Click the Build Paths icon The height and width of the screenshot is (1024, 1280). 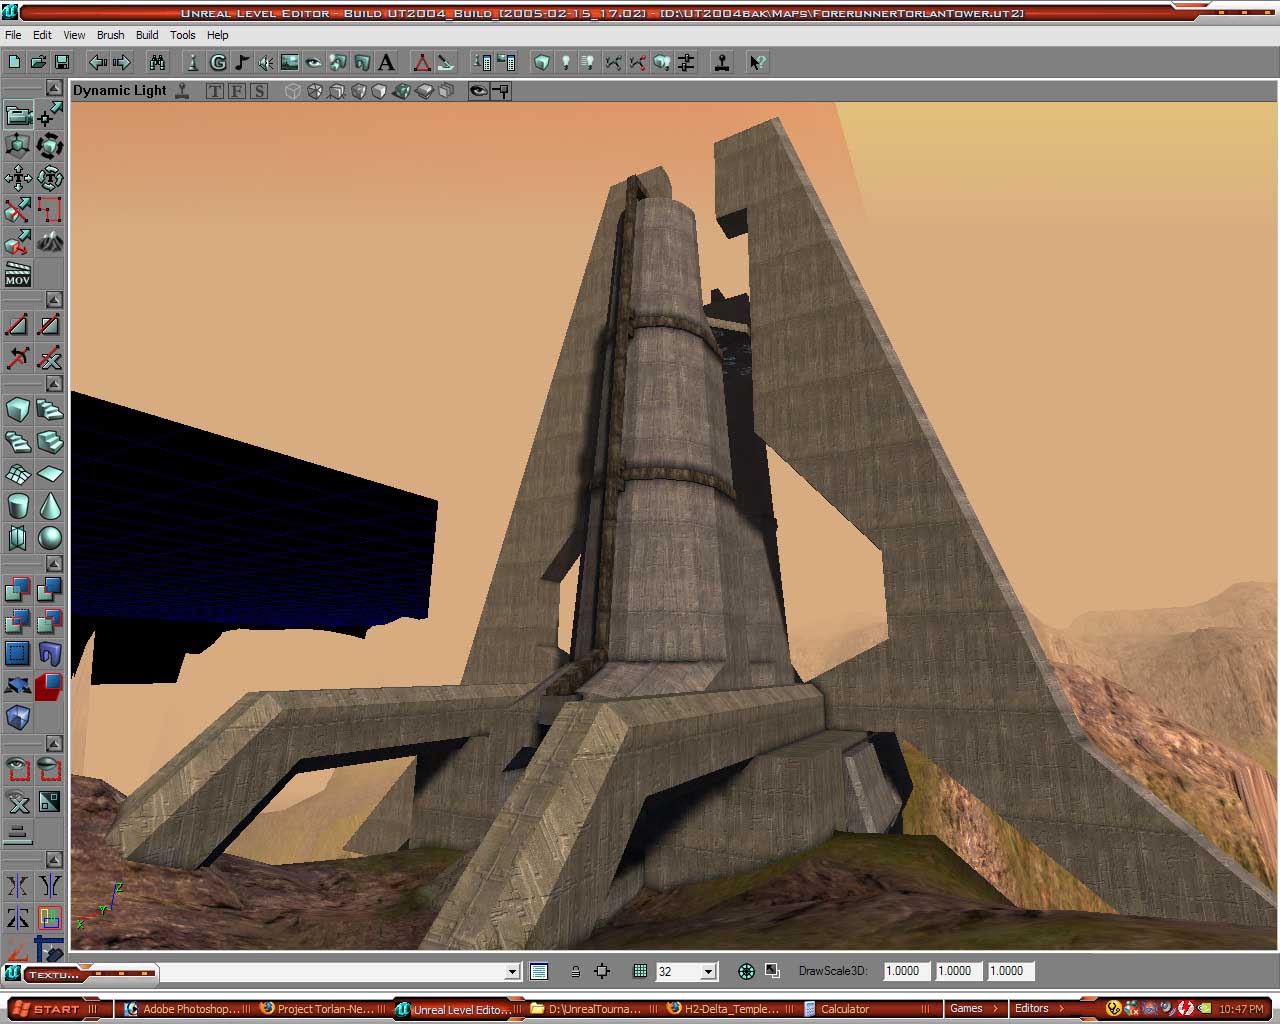coord(614,62)
